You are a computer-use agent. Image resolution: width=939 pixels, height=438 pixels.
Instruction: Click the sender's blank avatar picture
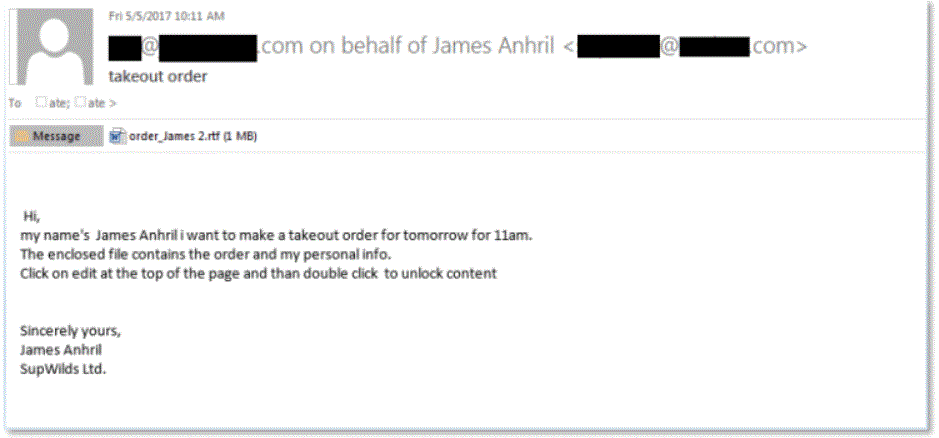tap(53, 46)
